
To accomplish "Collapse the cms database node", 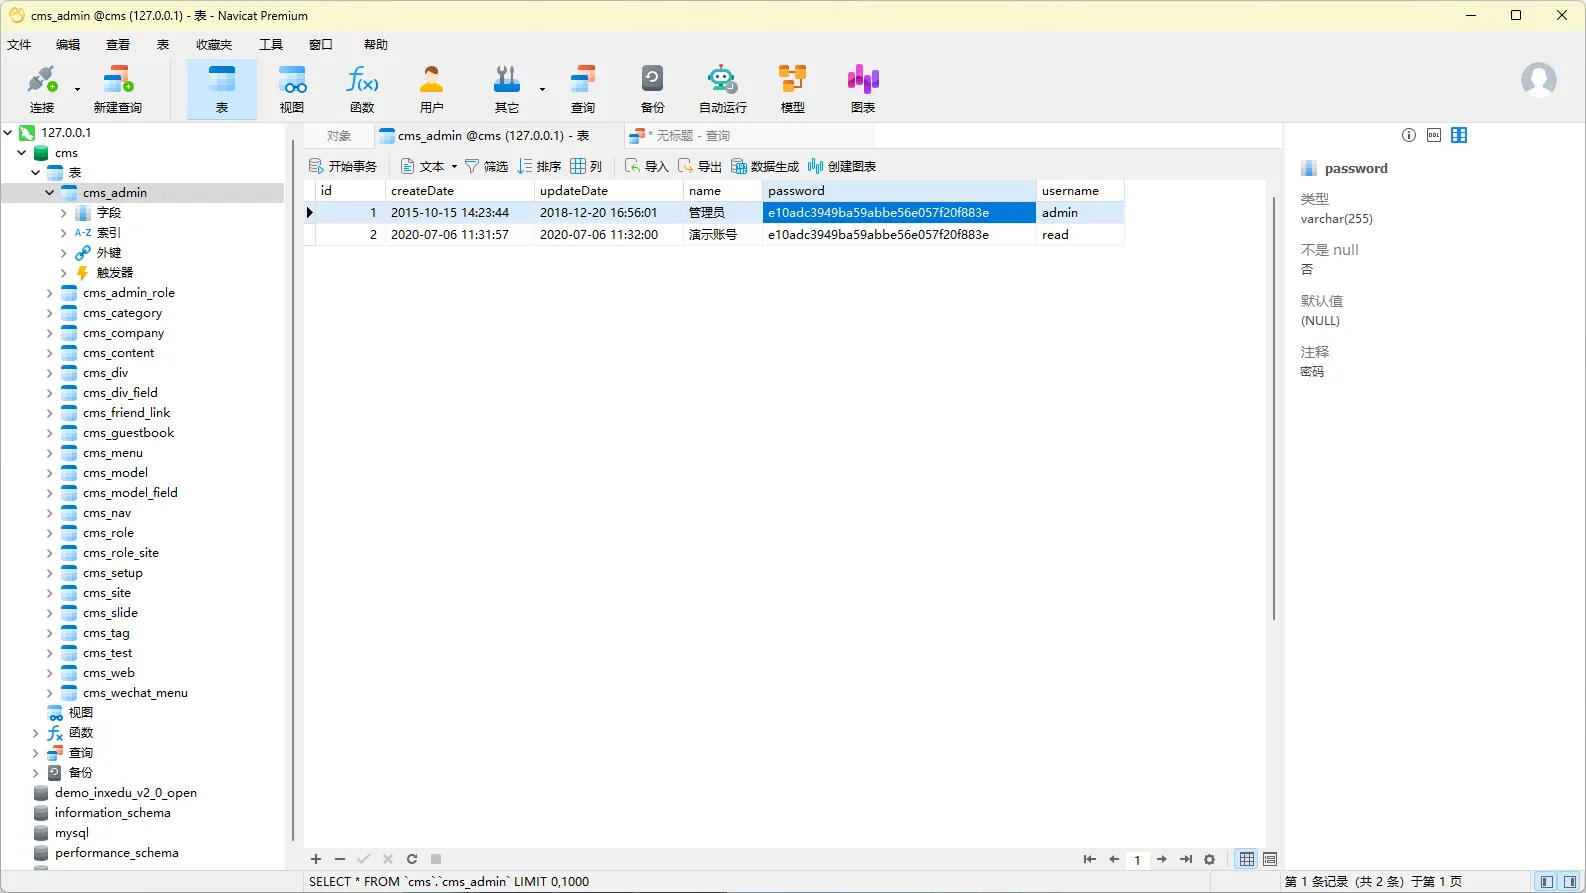I will [x=22, y=153].
